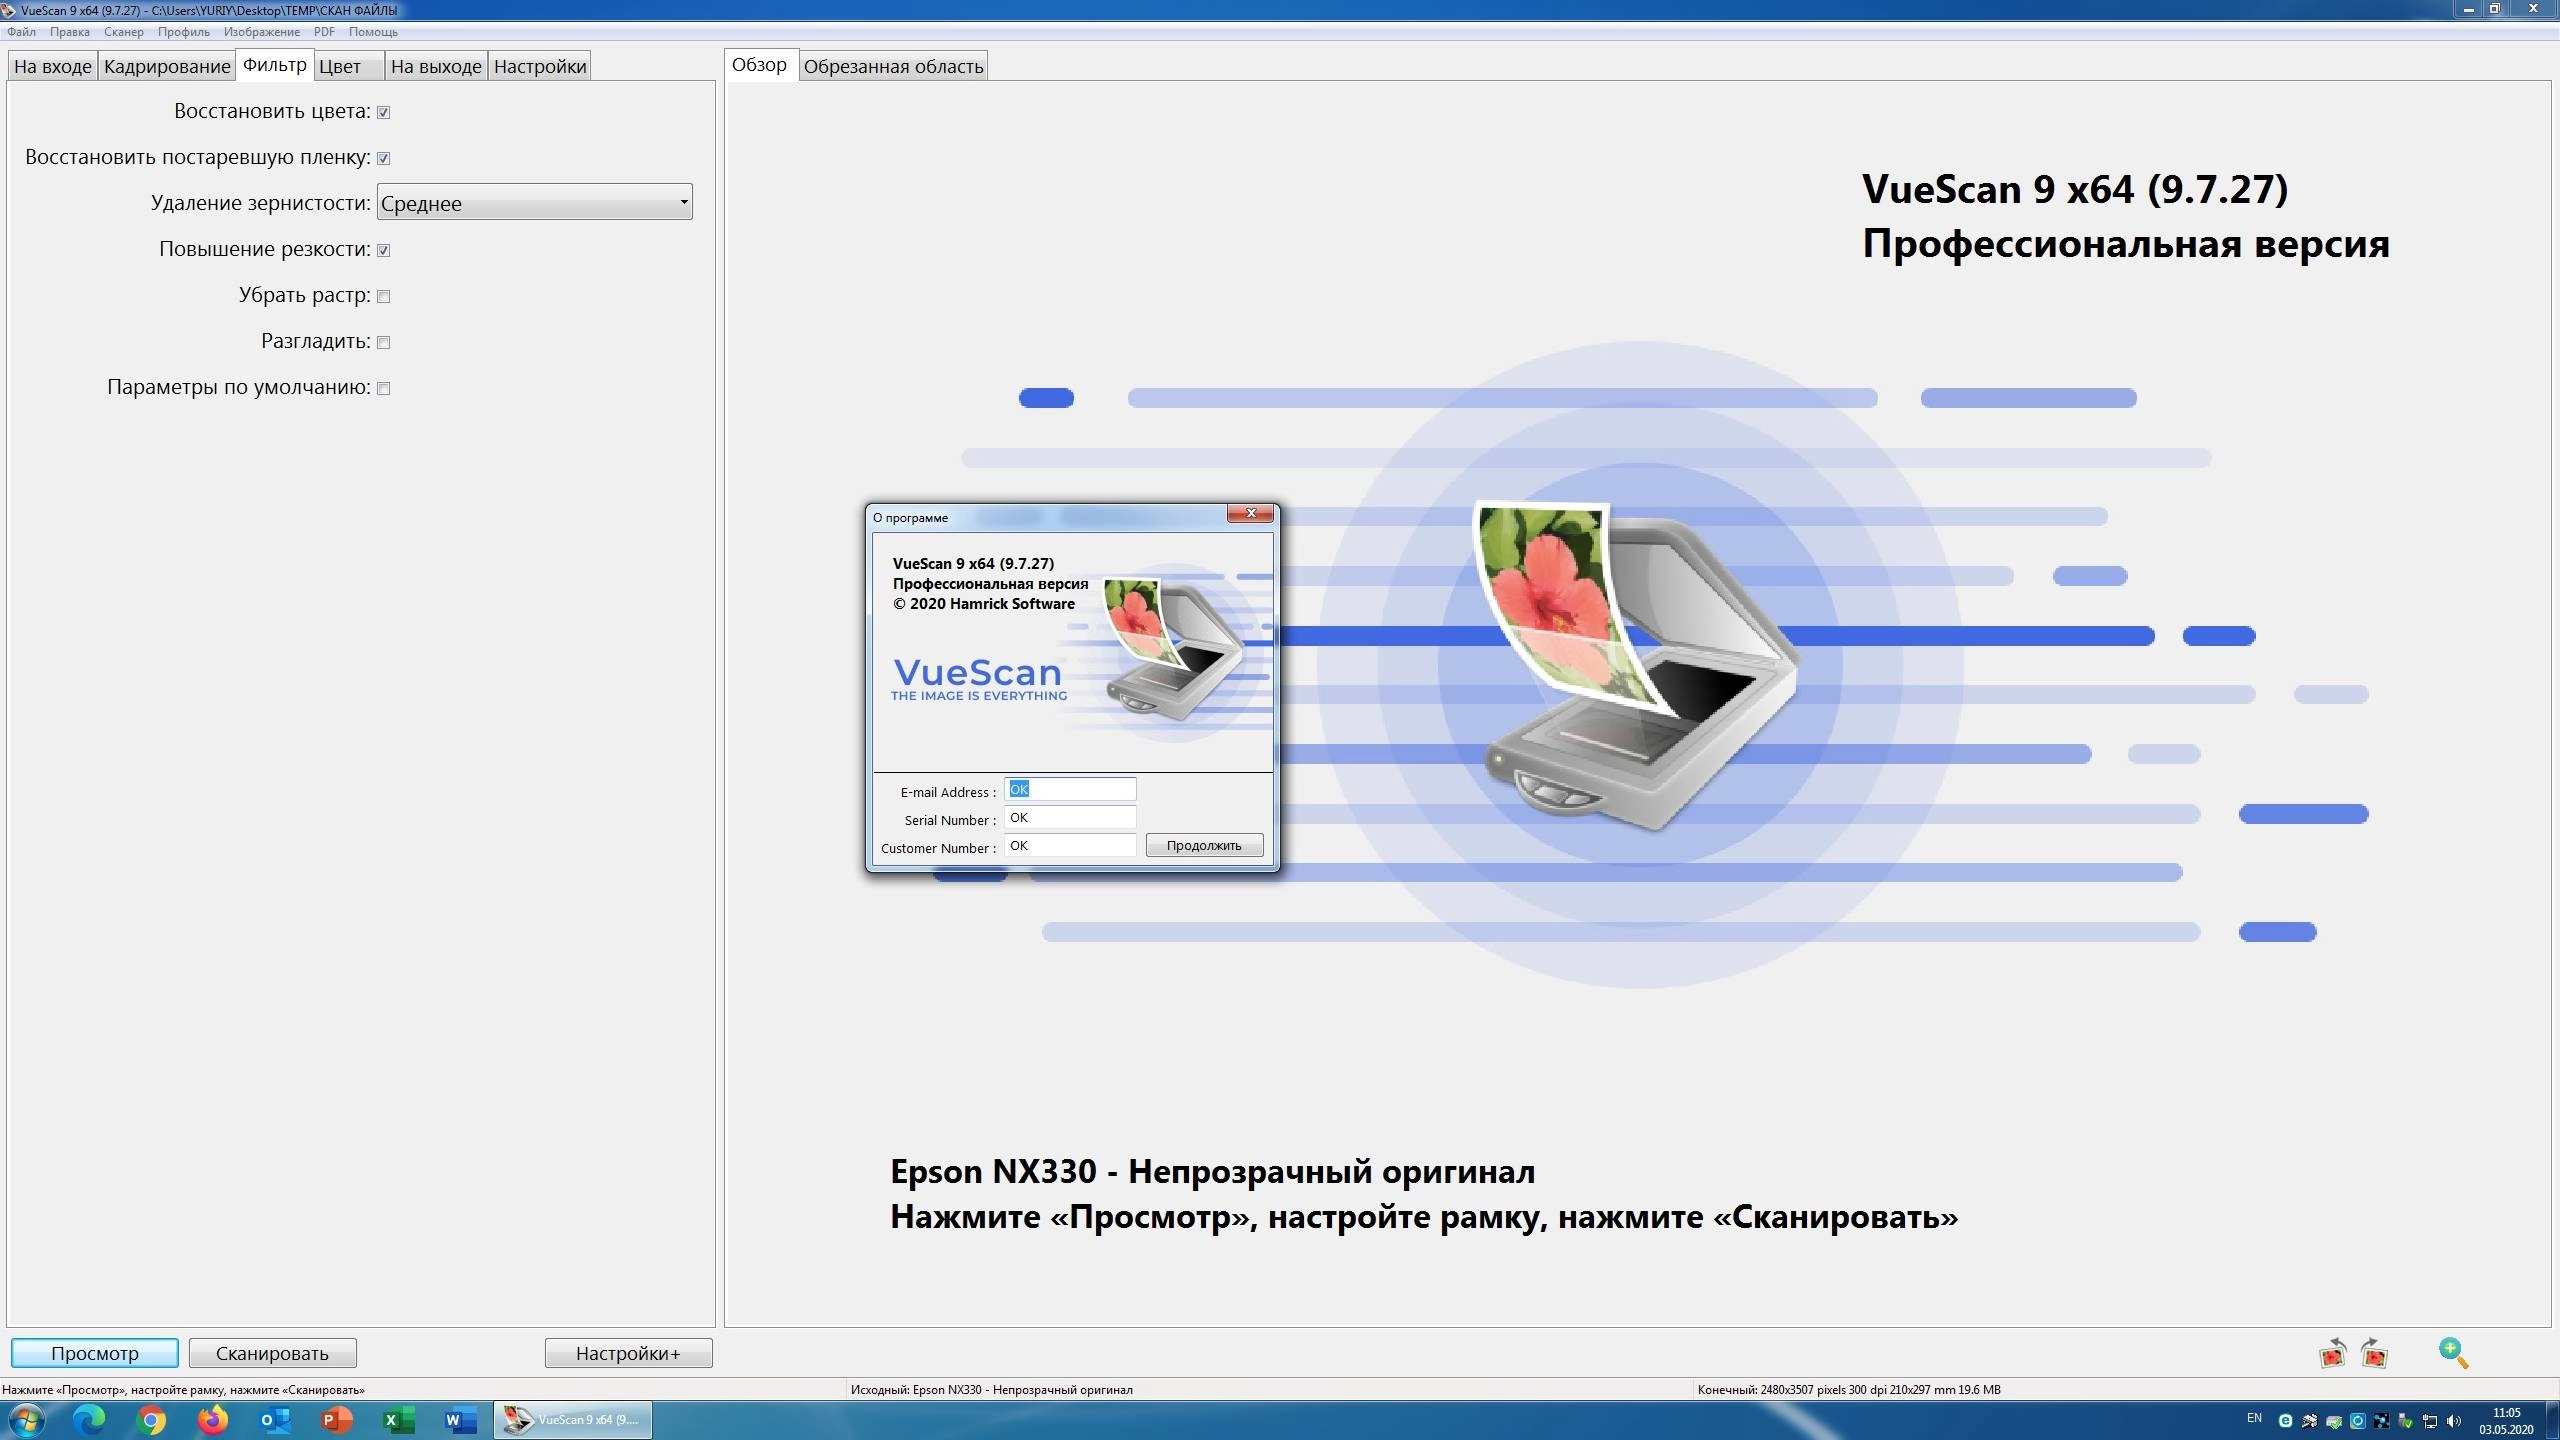The width and height of the screenshot is (2560, 1440).
Task: Disable Повышение резкости checkbox
Action: coord(383,250)
